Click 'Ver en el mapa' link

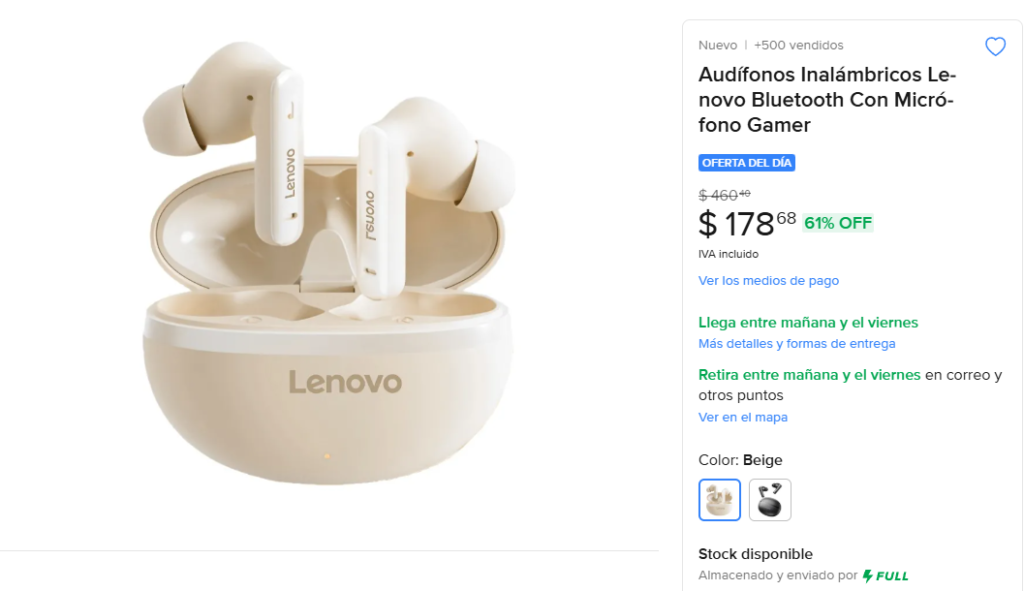click(742, 417)
